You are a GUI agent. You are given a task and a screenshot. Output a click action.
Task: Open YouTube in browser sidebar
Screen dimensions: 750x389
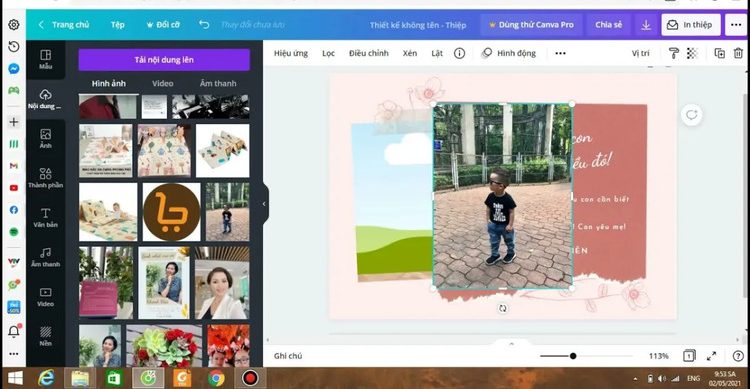[14, 188]
